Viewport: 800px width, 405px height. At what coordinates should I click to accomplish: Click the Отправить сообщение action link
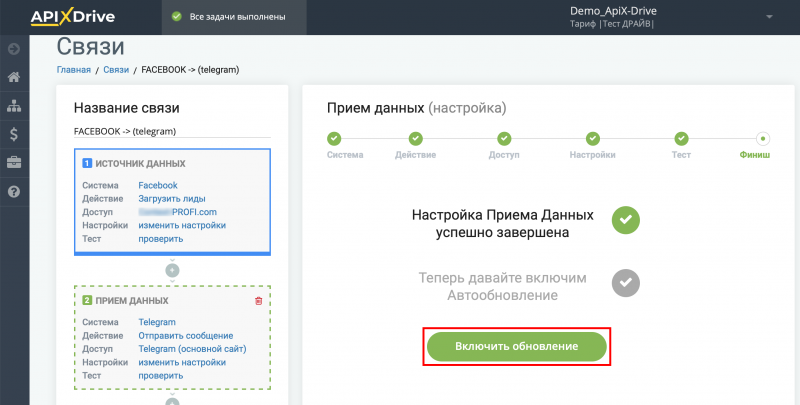coord(185,336)
